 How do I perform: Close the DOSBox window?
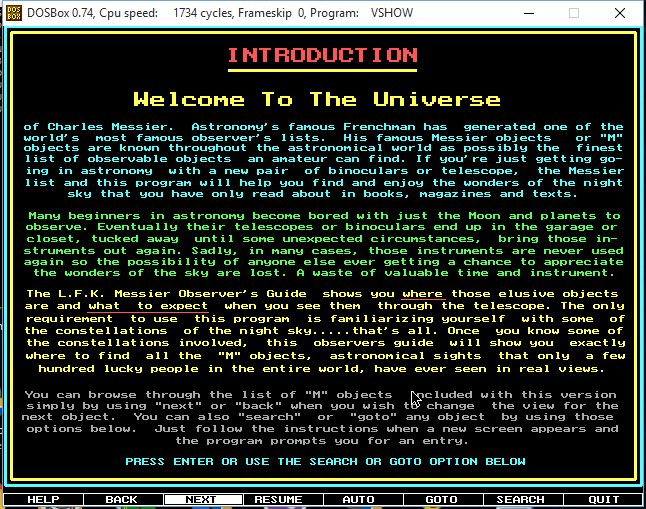click(x=621, y=14)
